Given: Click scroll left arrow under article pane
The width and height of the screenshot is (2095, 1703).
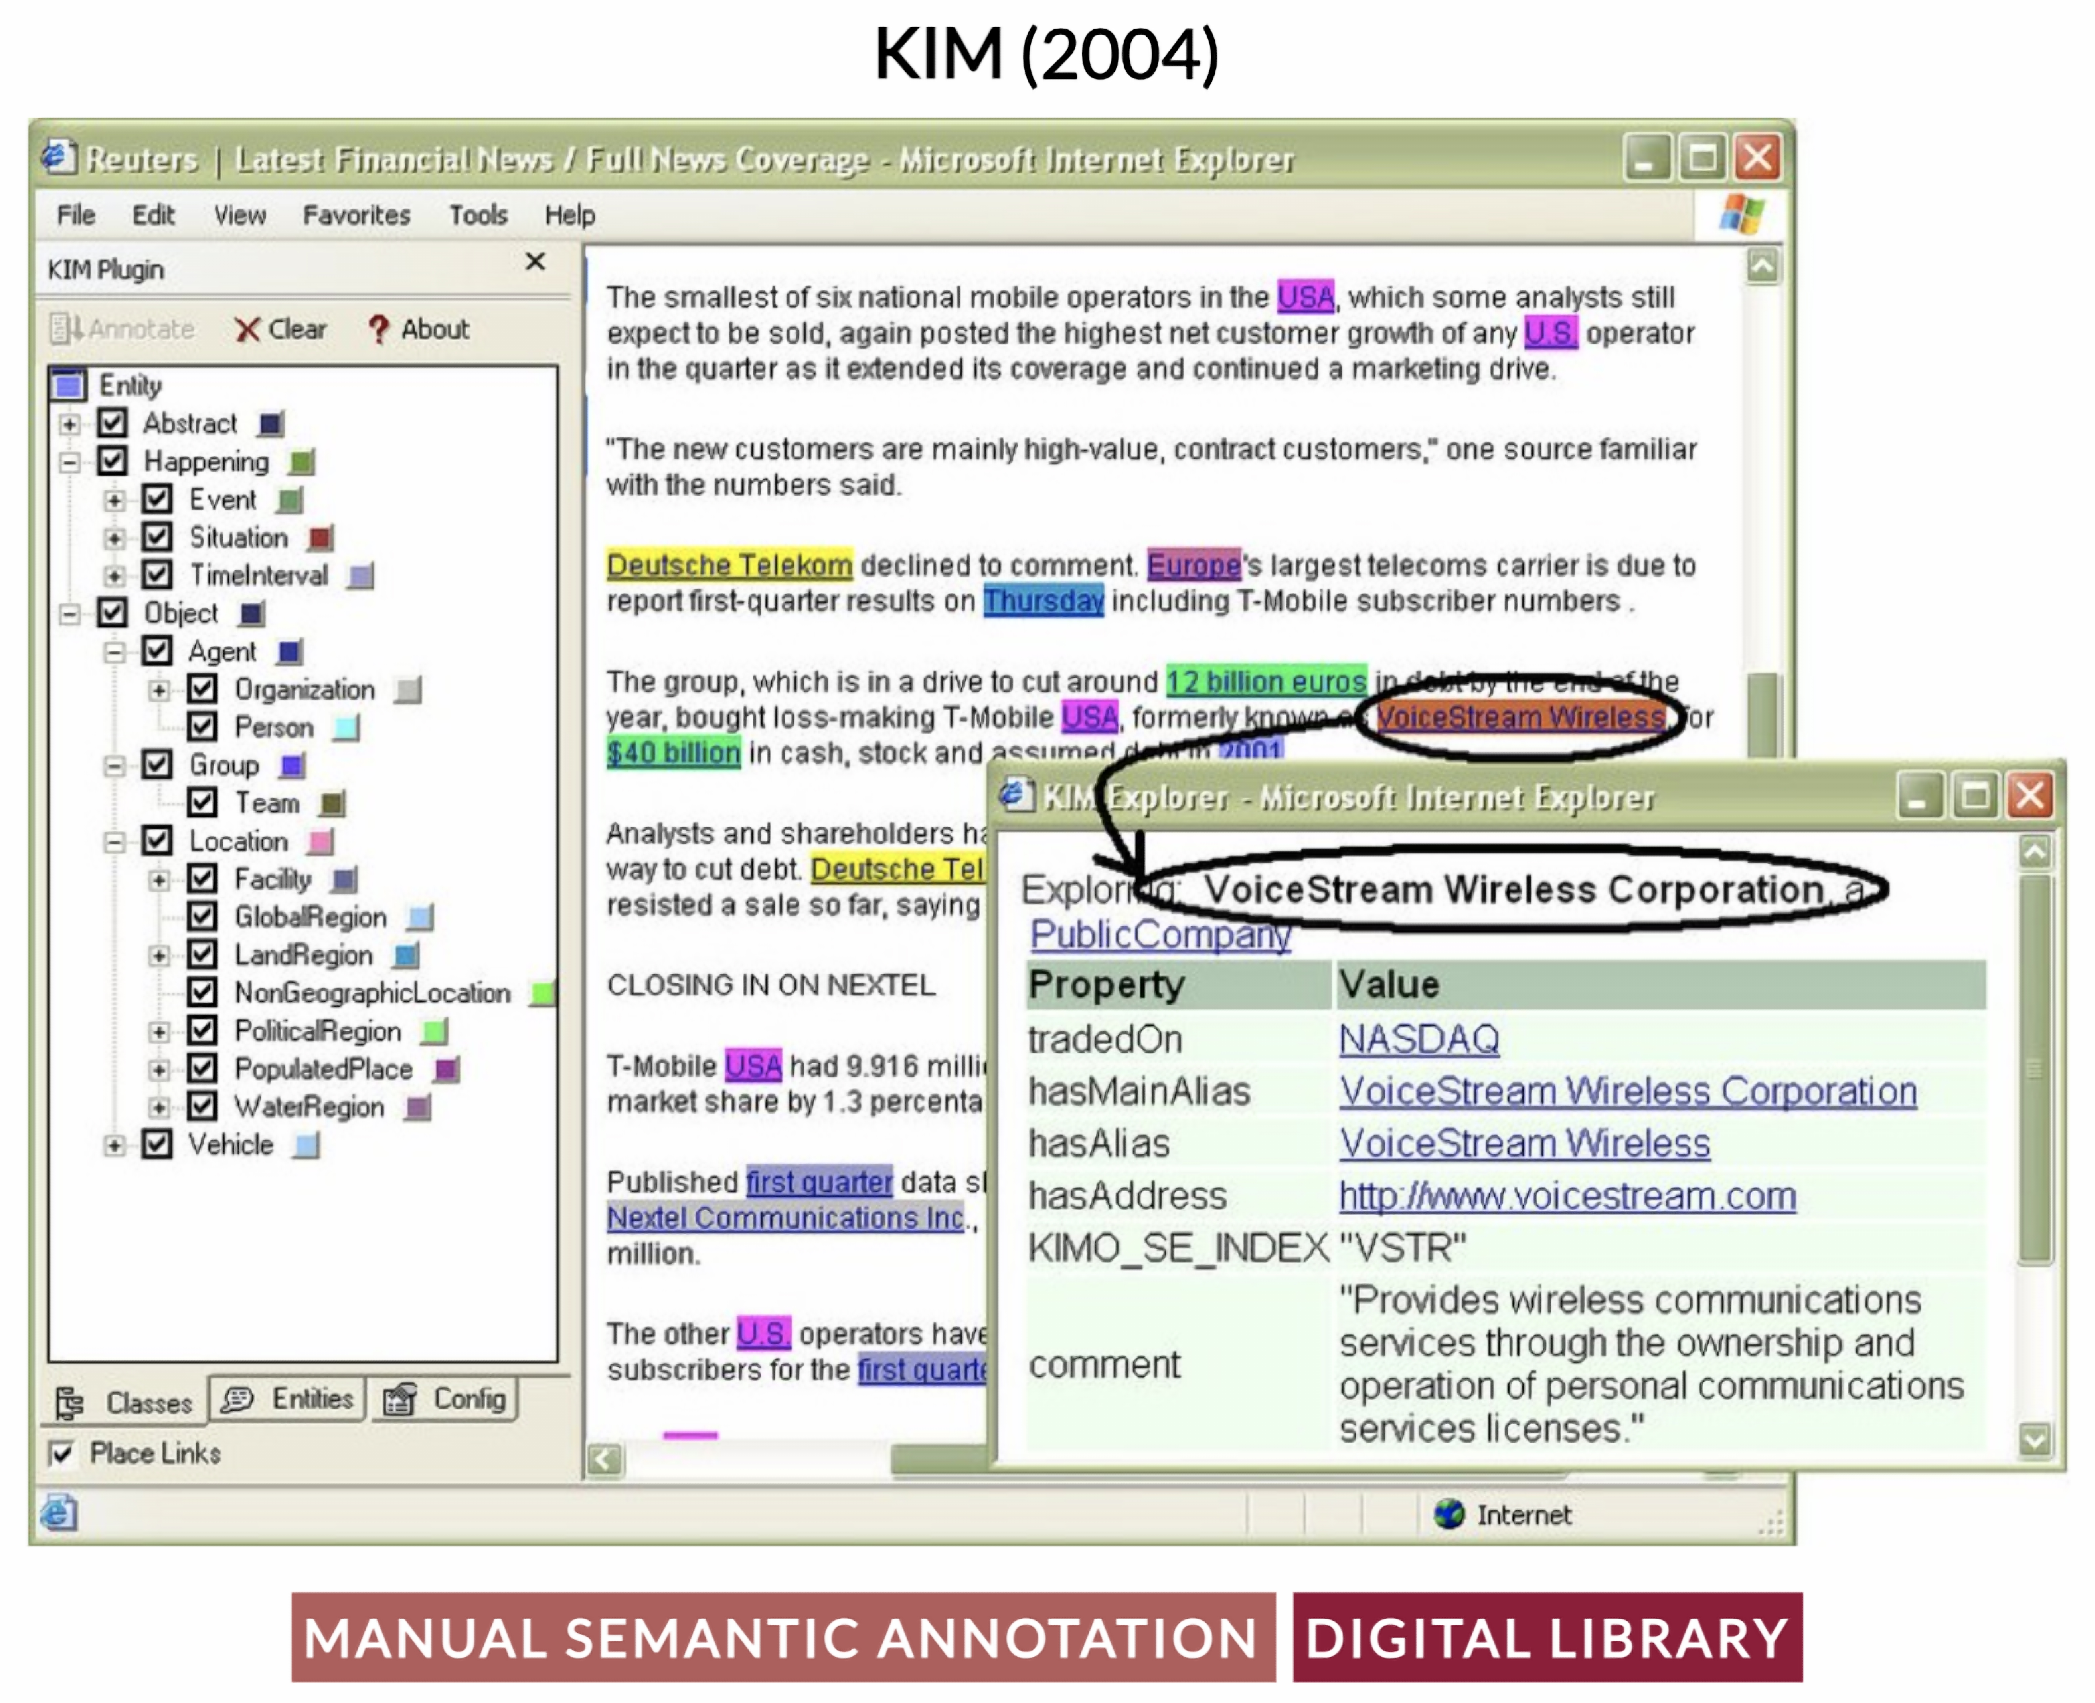Looking at the screenshot, I should coord(604,1459).
